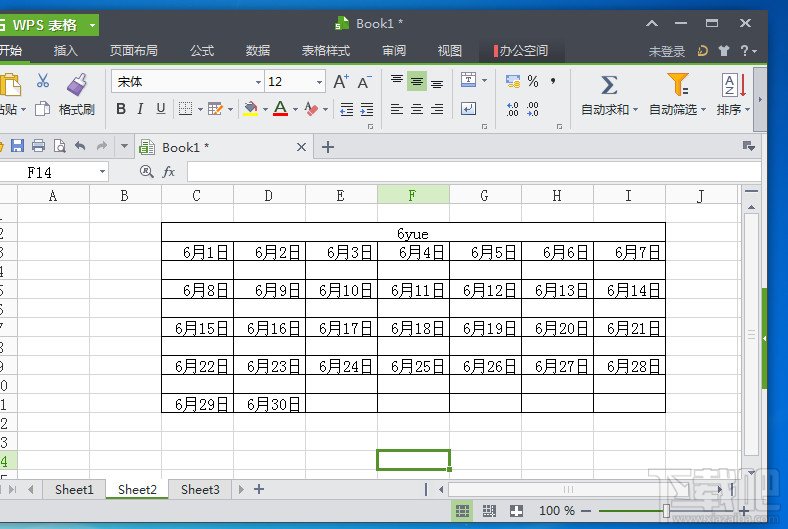Screen dimensions: 788x529
Task: Click column F header
Action: (x=413, y=195)
